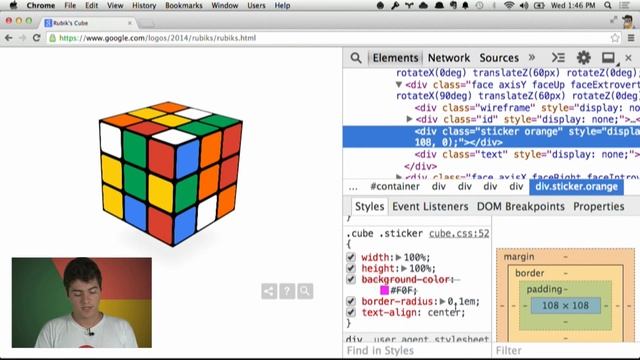This screenshot has width=640, height=360.
Task: Select the Styles sidebar tab
Action: click(369, 207)
